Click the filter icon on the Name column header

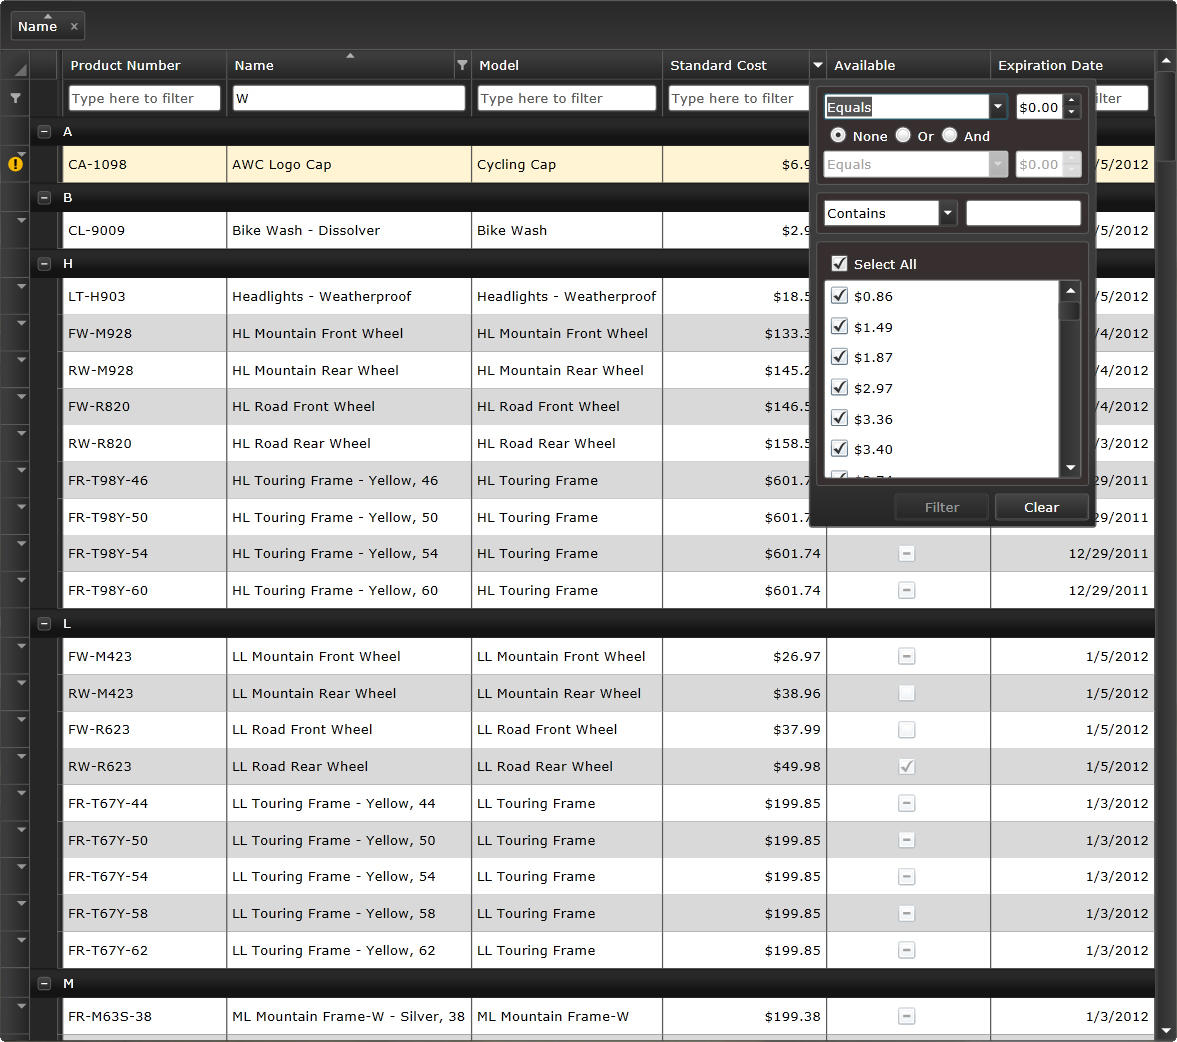(461, 64)
